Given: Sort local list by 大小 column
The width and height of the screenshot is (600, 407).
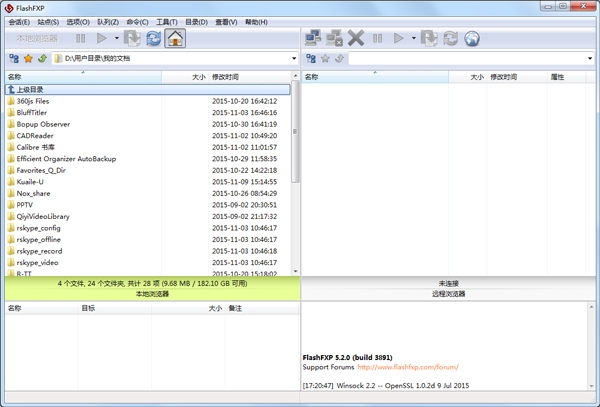Looking at the screenshot, I should tap(185, 77).
